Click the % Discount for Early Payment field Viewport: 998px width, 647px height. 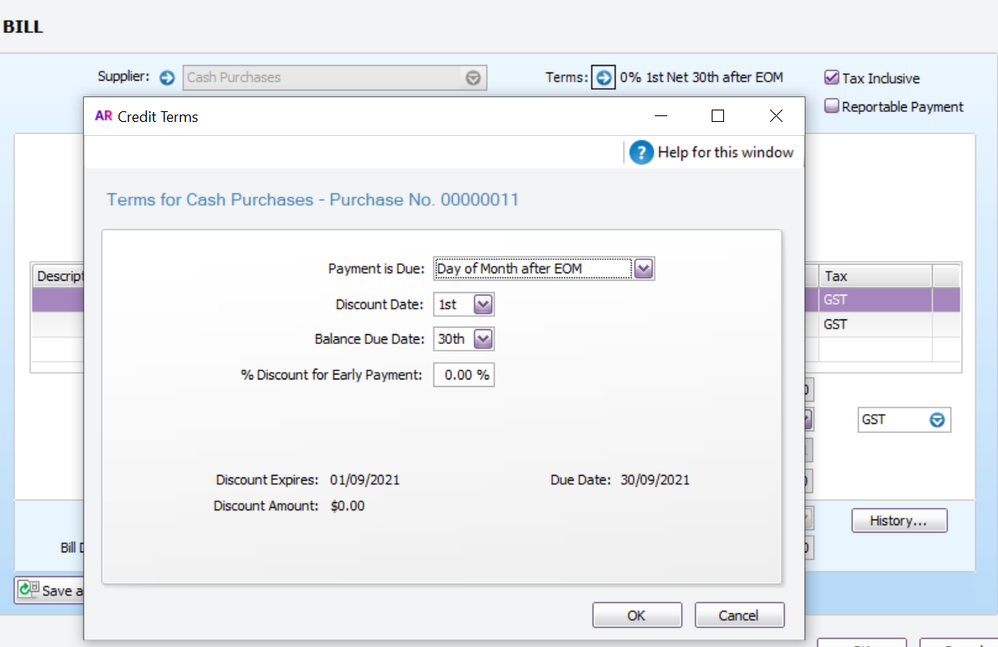[x=464, y=375]
